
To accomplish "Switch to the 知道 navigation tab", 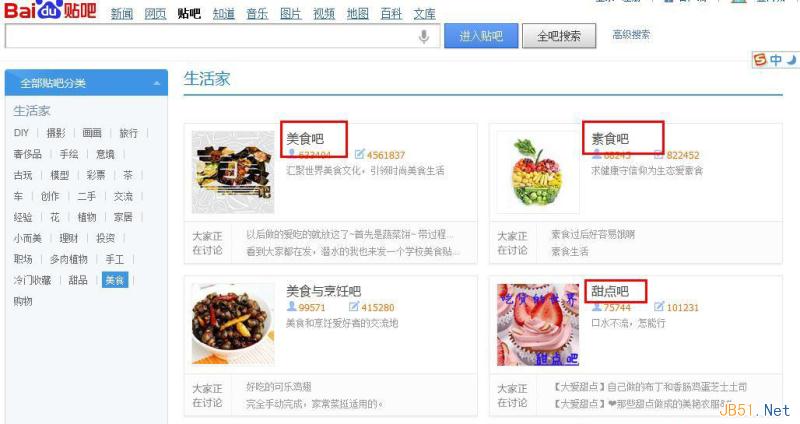I will coord(223,14).
